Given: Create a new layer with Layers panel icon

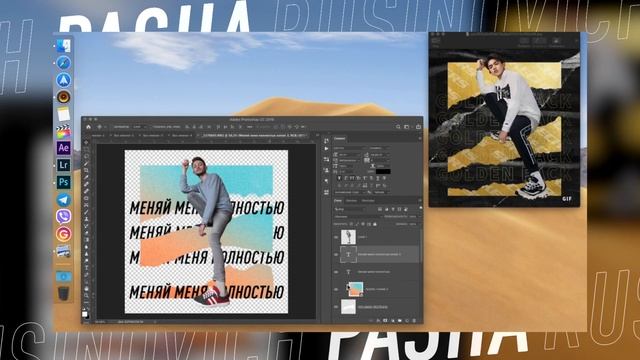Looking at the screenshot, I should coord(407,320).
